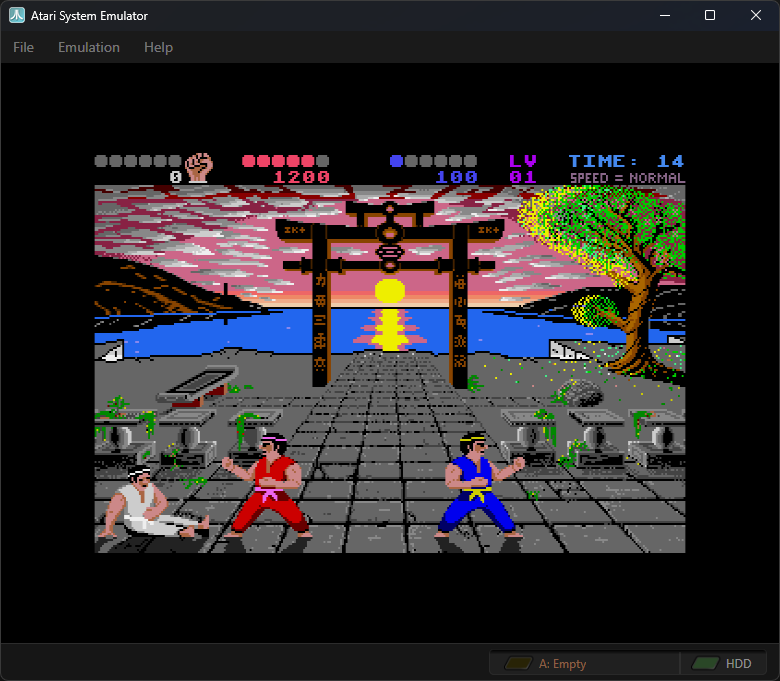Click the LV 01 level indicator
Viewport: 780px width, 681px height.
click(523, 169)
